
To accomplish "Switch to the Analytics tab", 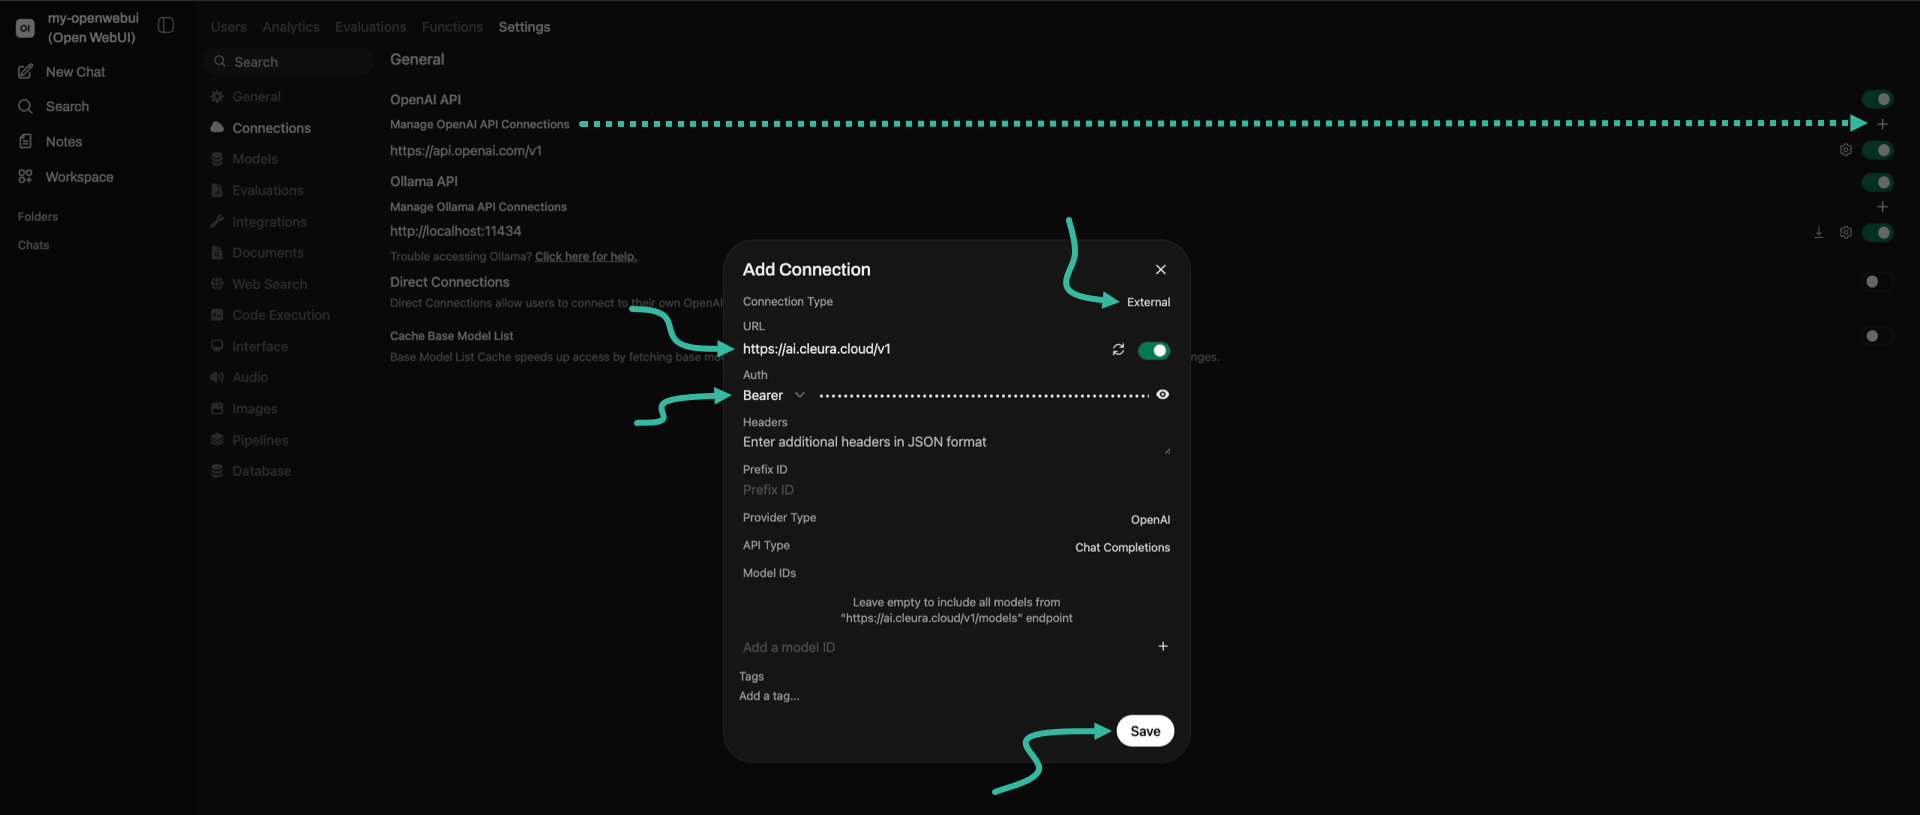I will click(x=291, y=27).
